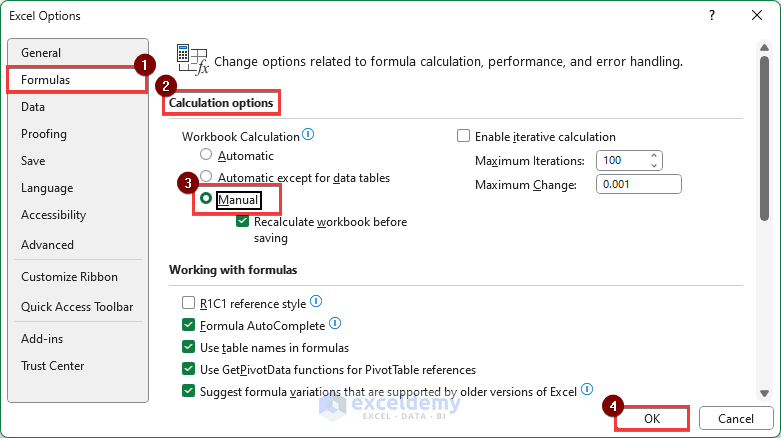The width and height of the screenshot is (781, 438).
Task: Select Automatic except for data tables
Action: click(x=207, y=177)
